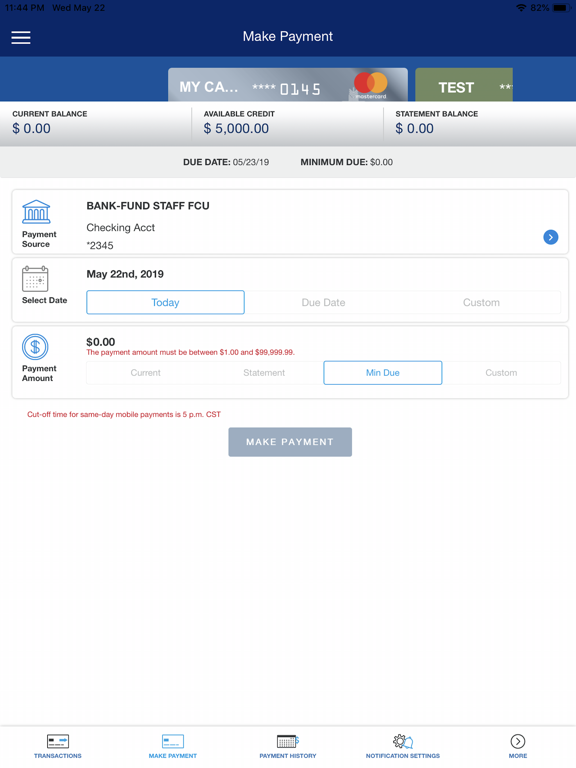Screen dimensions: 576x768
Task: Click the May 22nd, 2019 date text
Action: pos(125,274)
